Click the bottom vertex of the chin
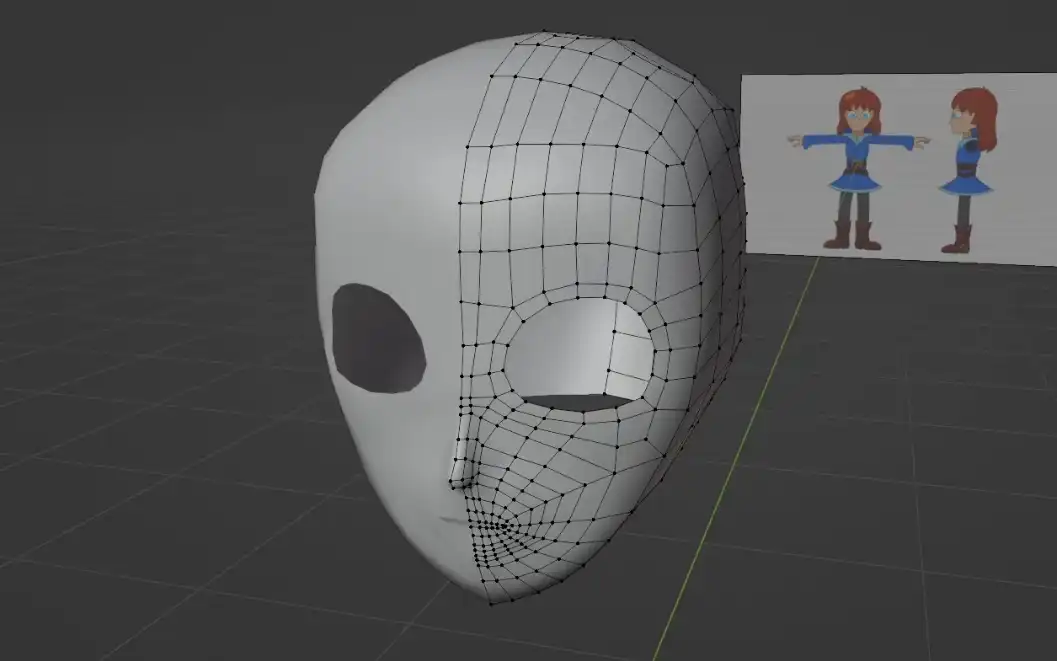 (x=490, y=603)
